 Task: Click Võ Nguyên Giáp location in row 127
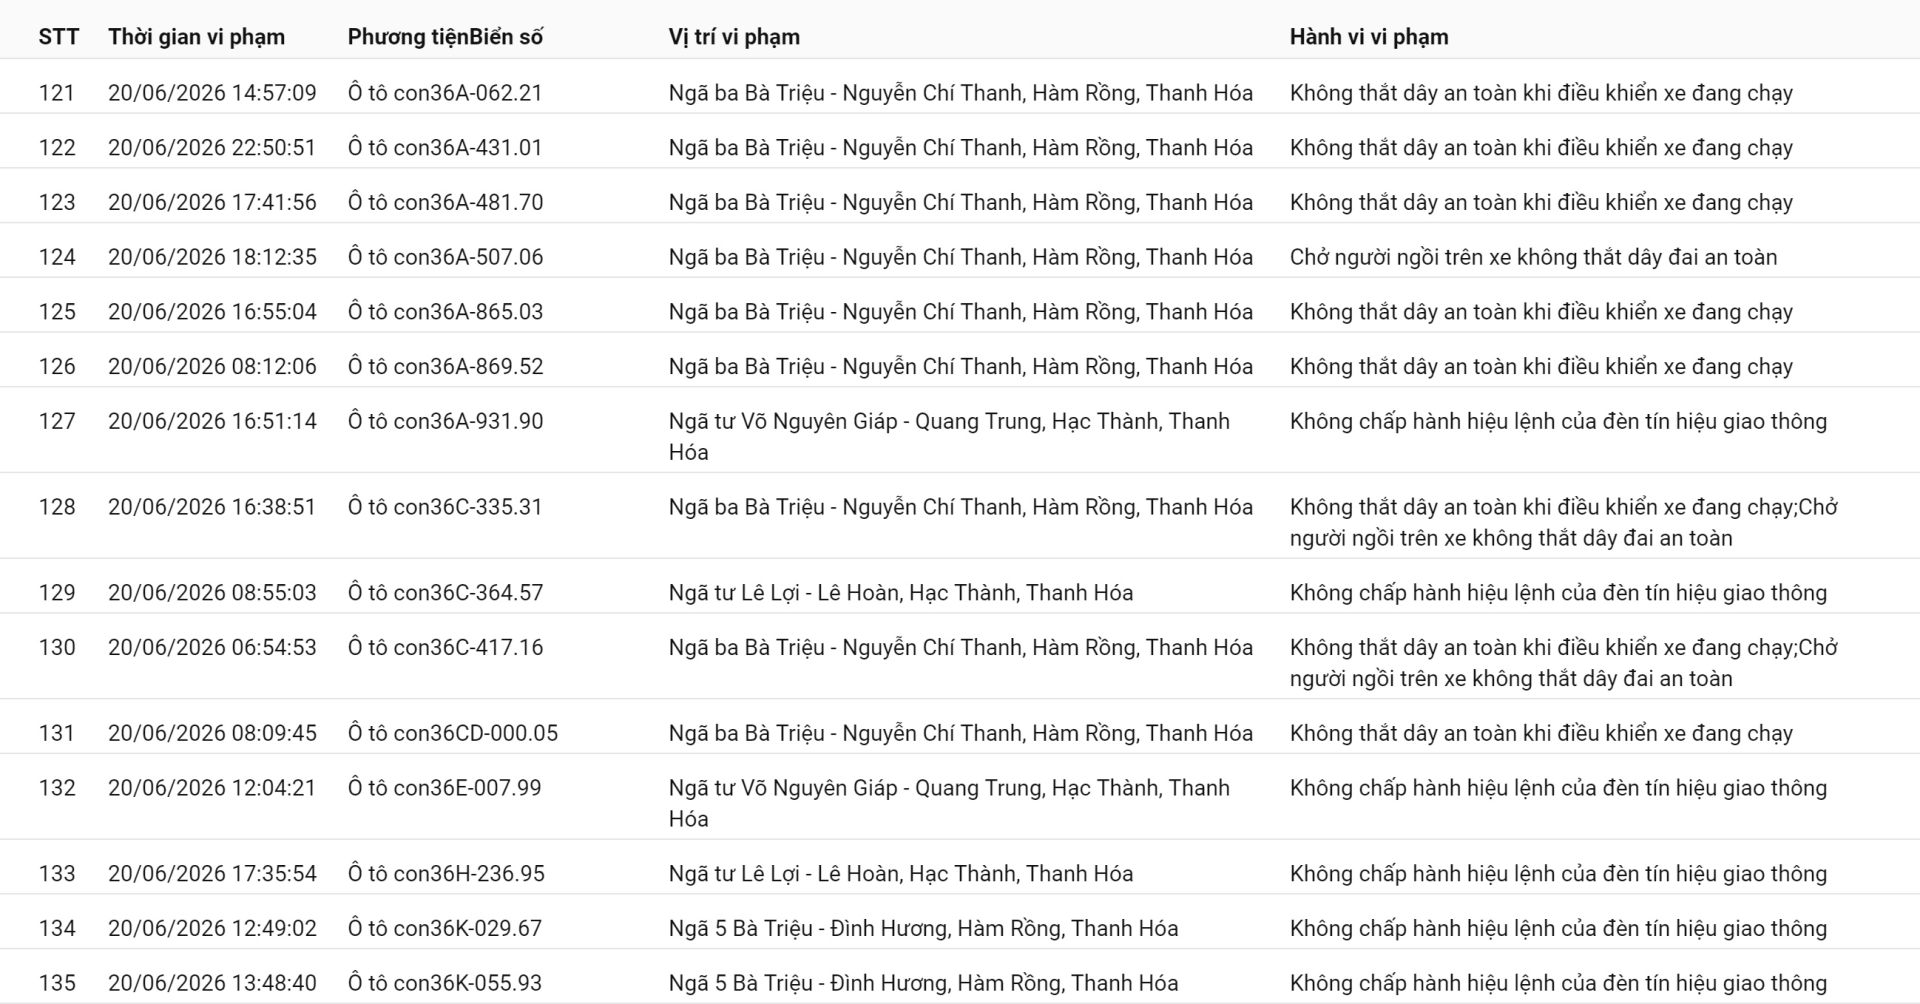[949, 437]
